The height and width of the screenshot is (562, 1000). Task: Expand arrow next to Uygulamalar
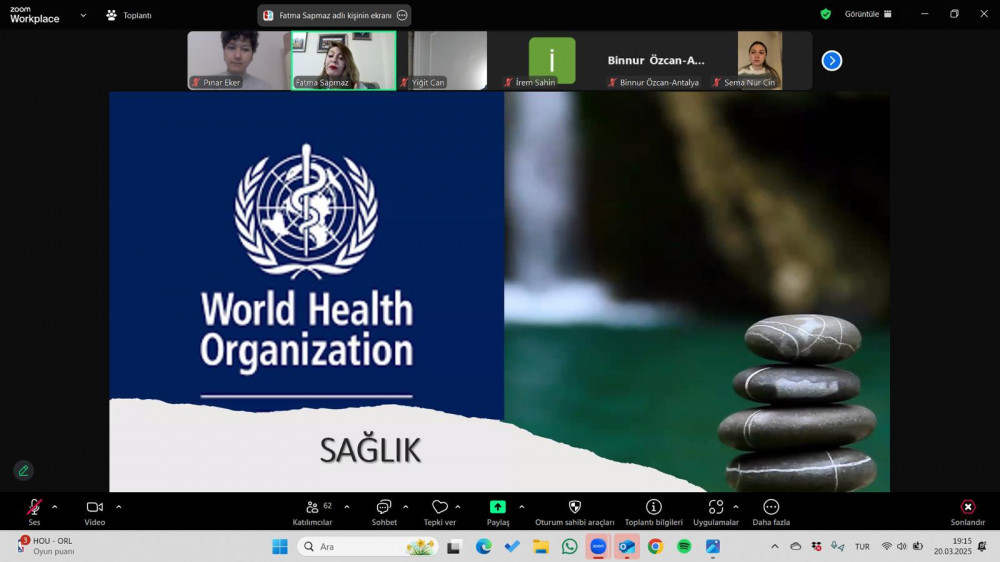point(736,507)
